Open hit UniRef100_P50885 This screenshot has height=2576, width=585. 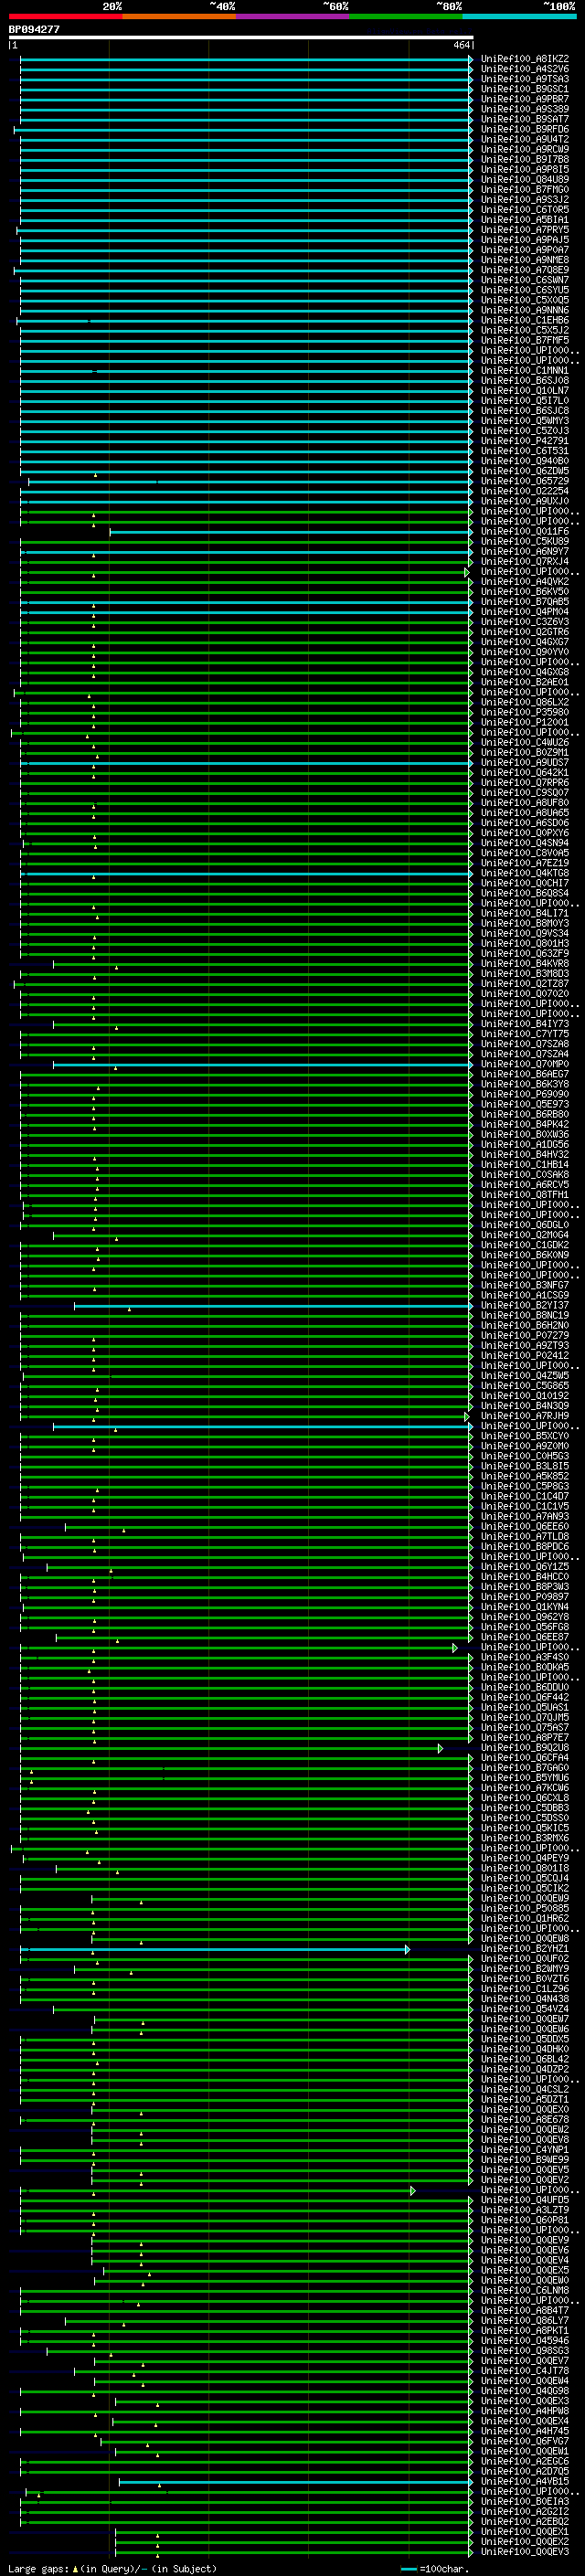[524, 1908]
